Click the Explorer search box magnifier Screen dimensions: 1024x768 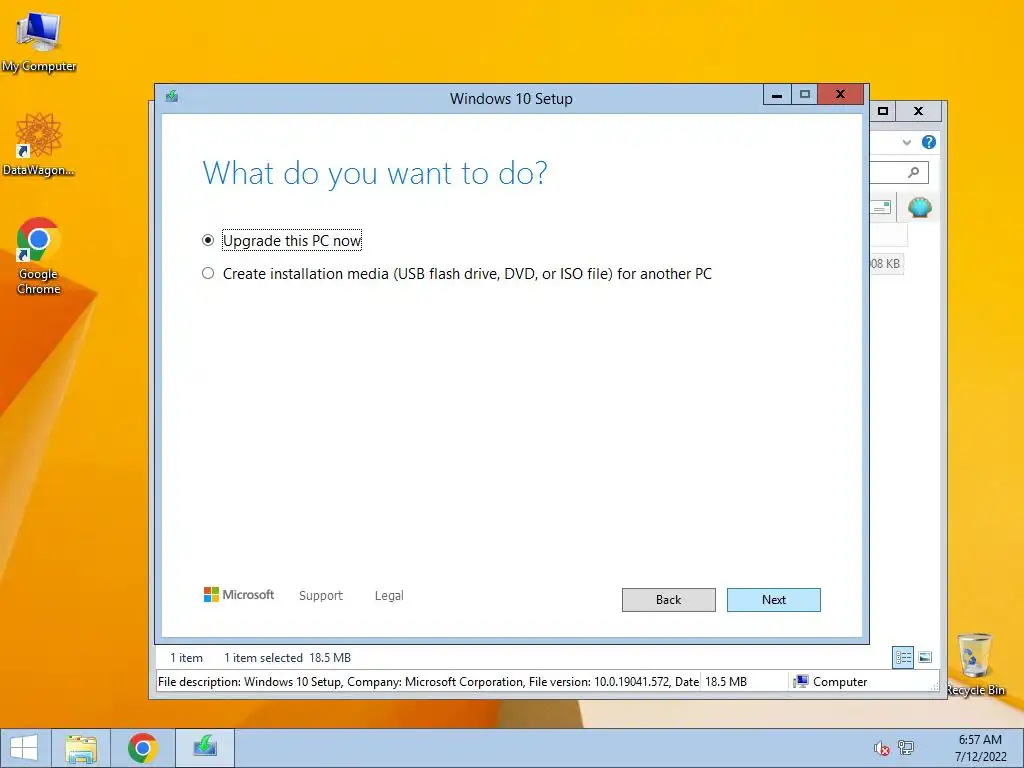click(913, 172)
